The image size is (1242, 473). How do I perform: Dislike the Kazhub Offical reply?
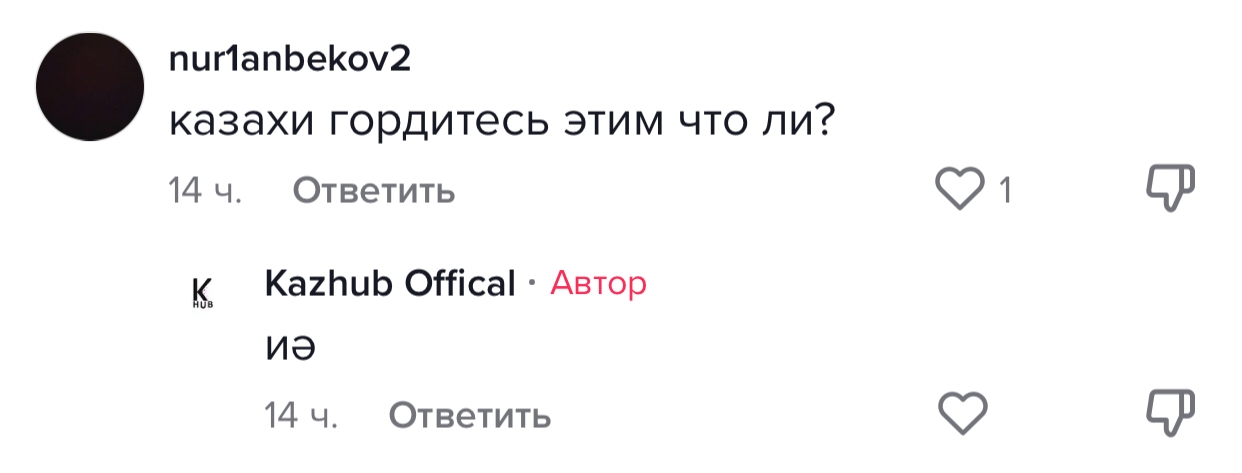[1169, 412]
